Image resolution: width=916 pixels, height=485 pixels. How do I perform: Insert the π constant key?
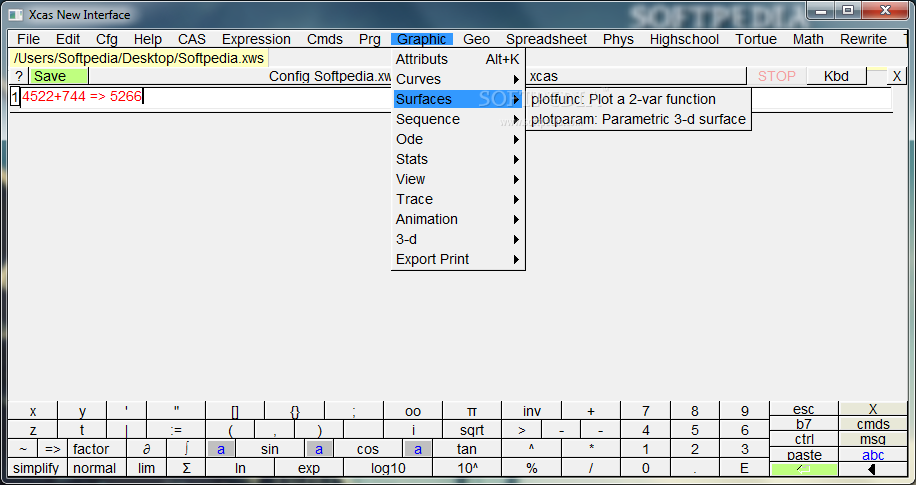tap(472, 411)
